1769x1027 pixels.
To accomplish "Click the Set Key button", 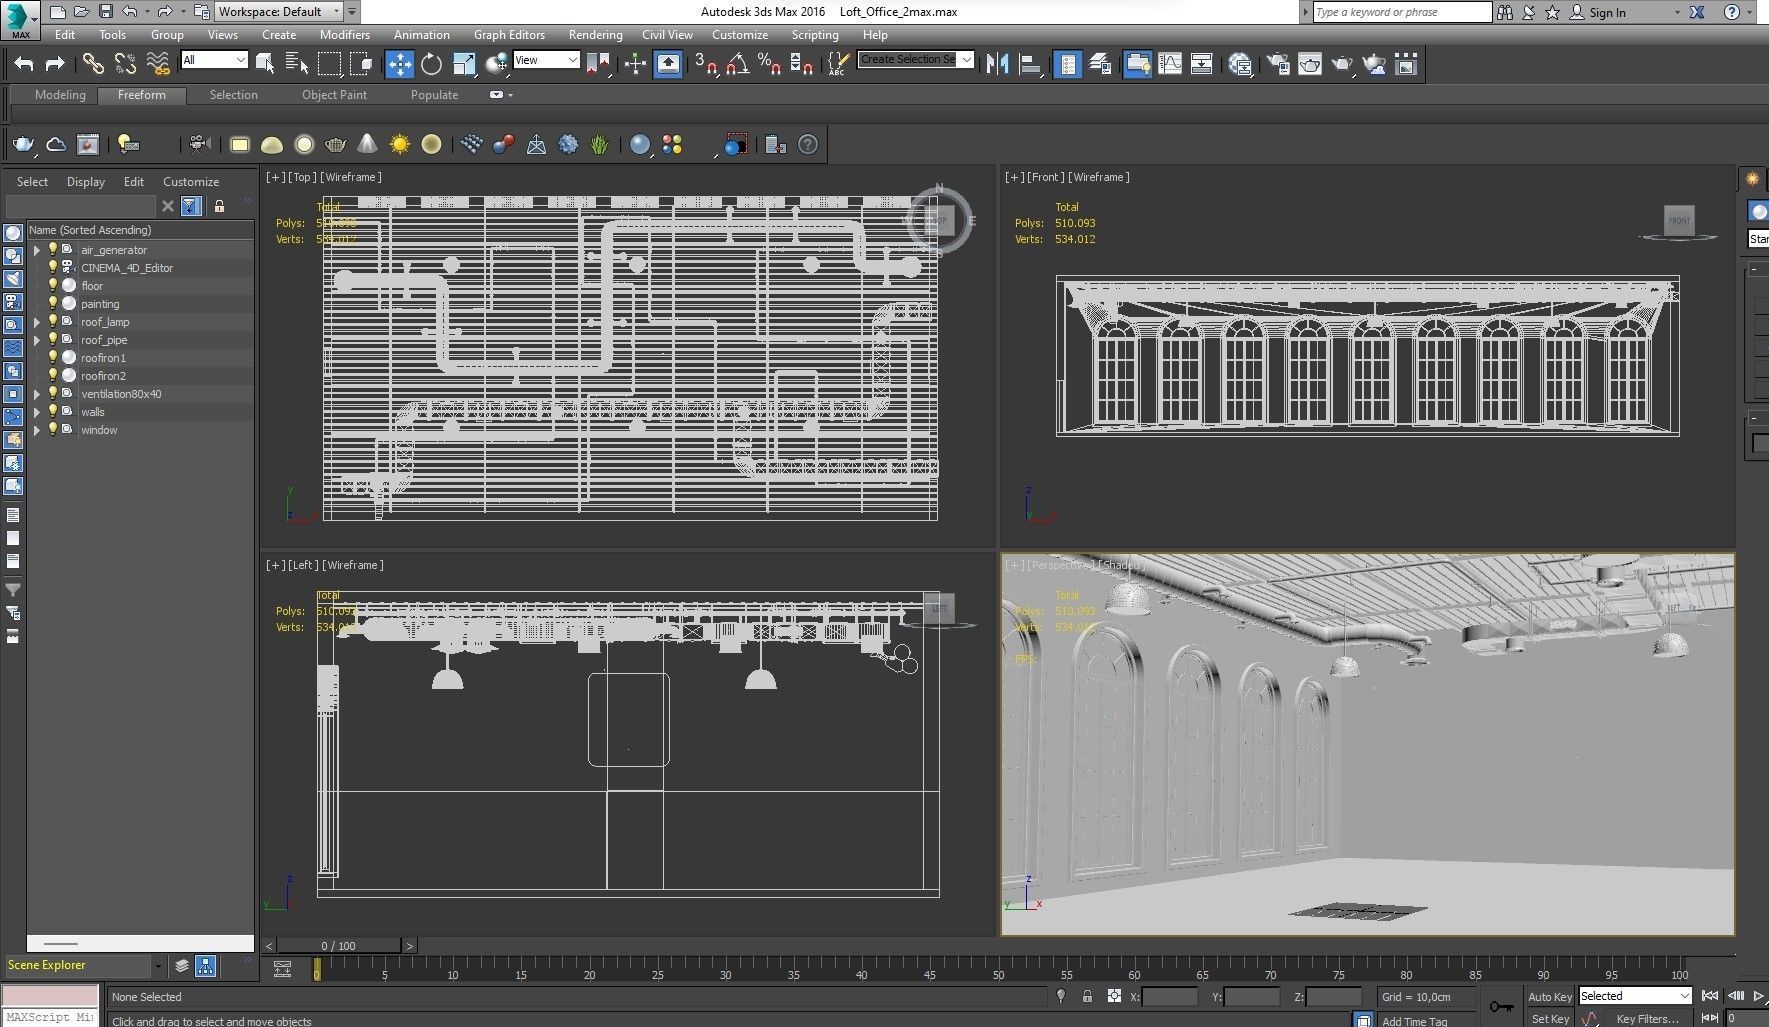I will click(1549, 1018).
